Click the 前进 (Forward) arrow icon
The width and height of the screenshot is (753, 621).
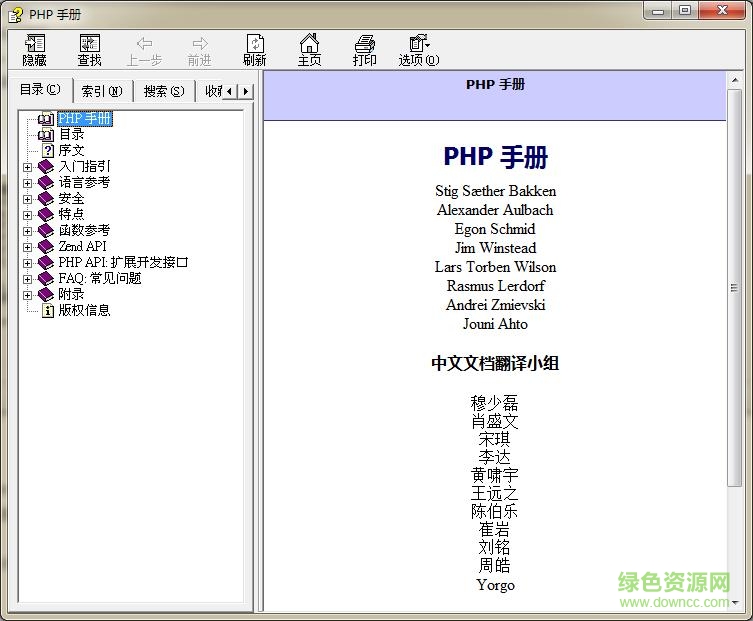tap(200, 44)
